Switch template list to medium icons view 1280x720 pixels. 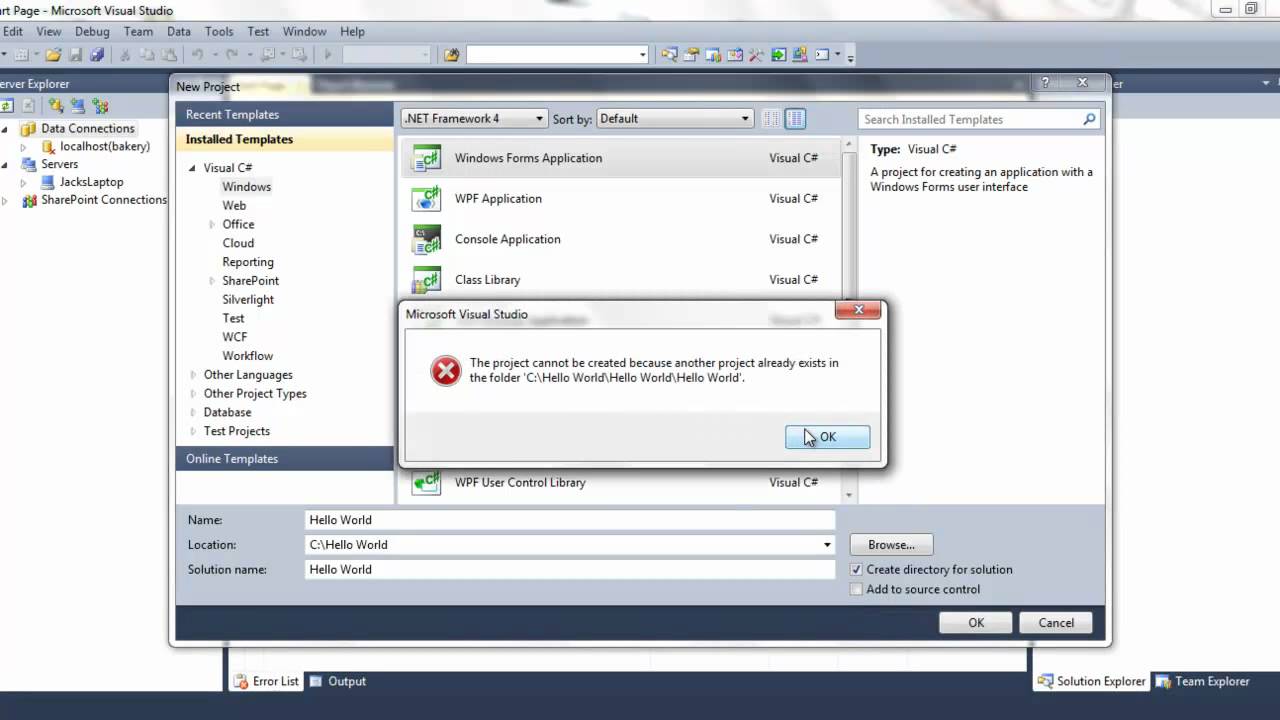[x=795, y=119]
